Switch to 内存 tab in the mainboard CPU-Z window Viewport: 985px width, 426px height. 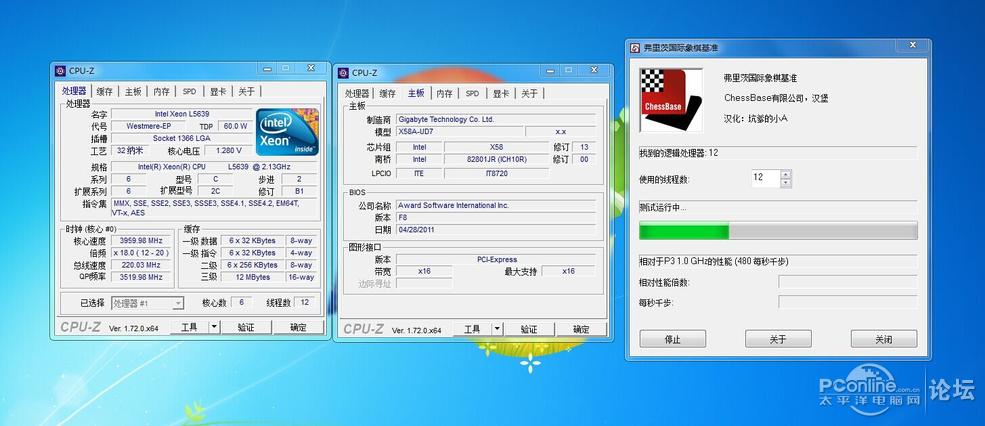point(444,93)
